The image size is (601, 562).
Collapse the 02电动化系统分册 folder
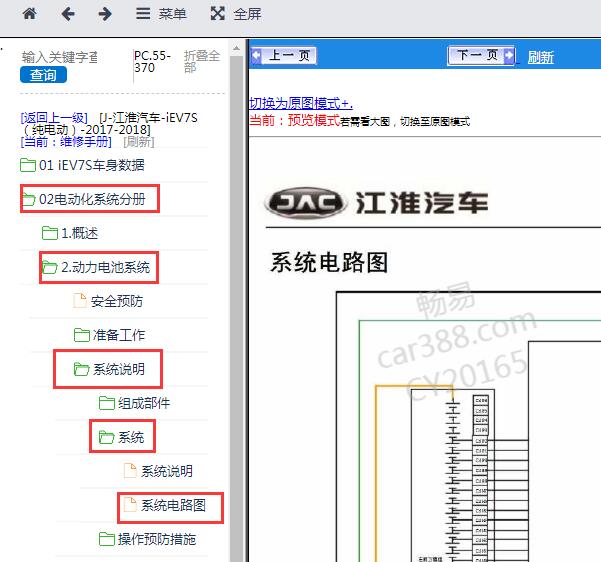(x=92, y=199)
